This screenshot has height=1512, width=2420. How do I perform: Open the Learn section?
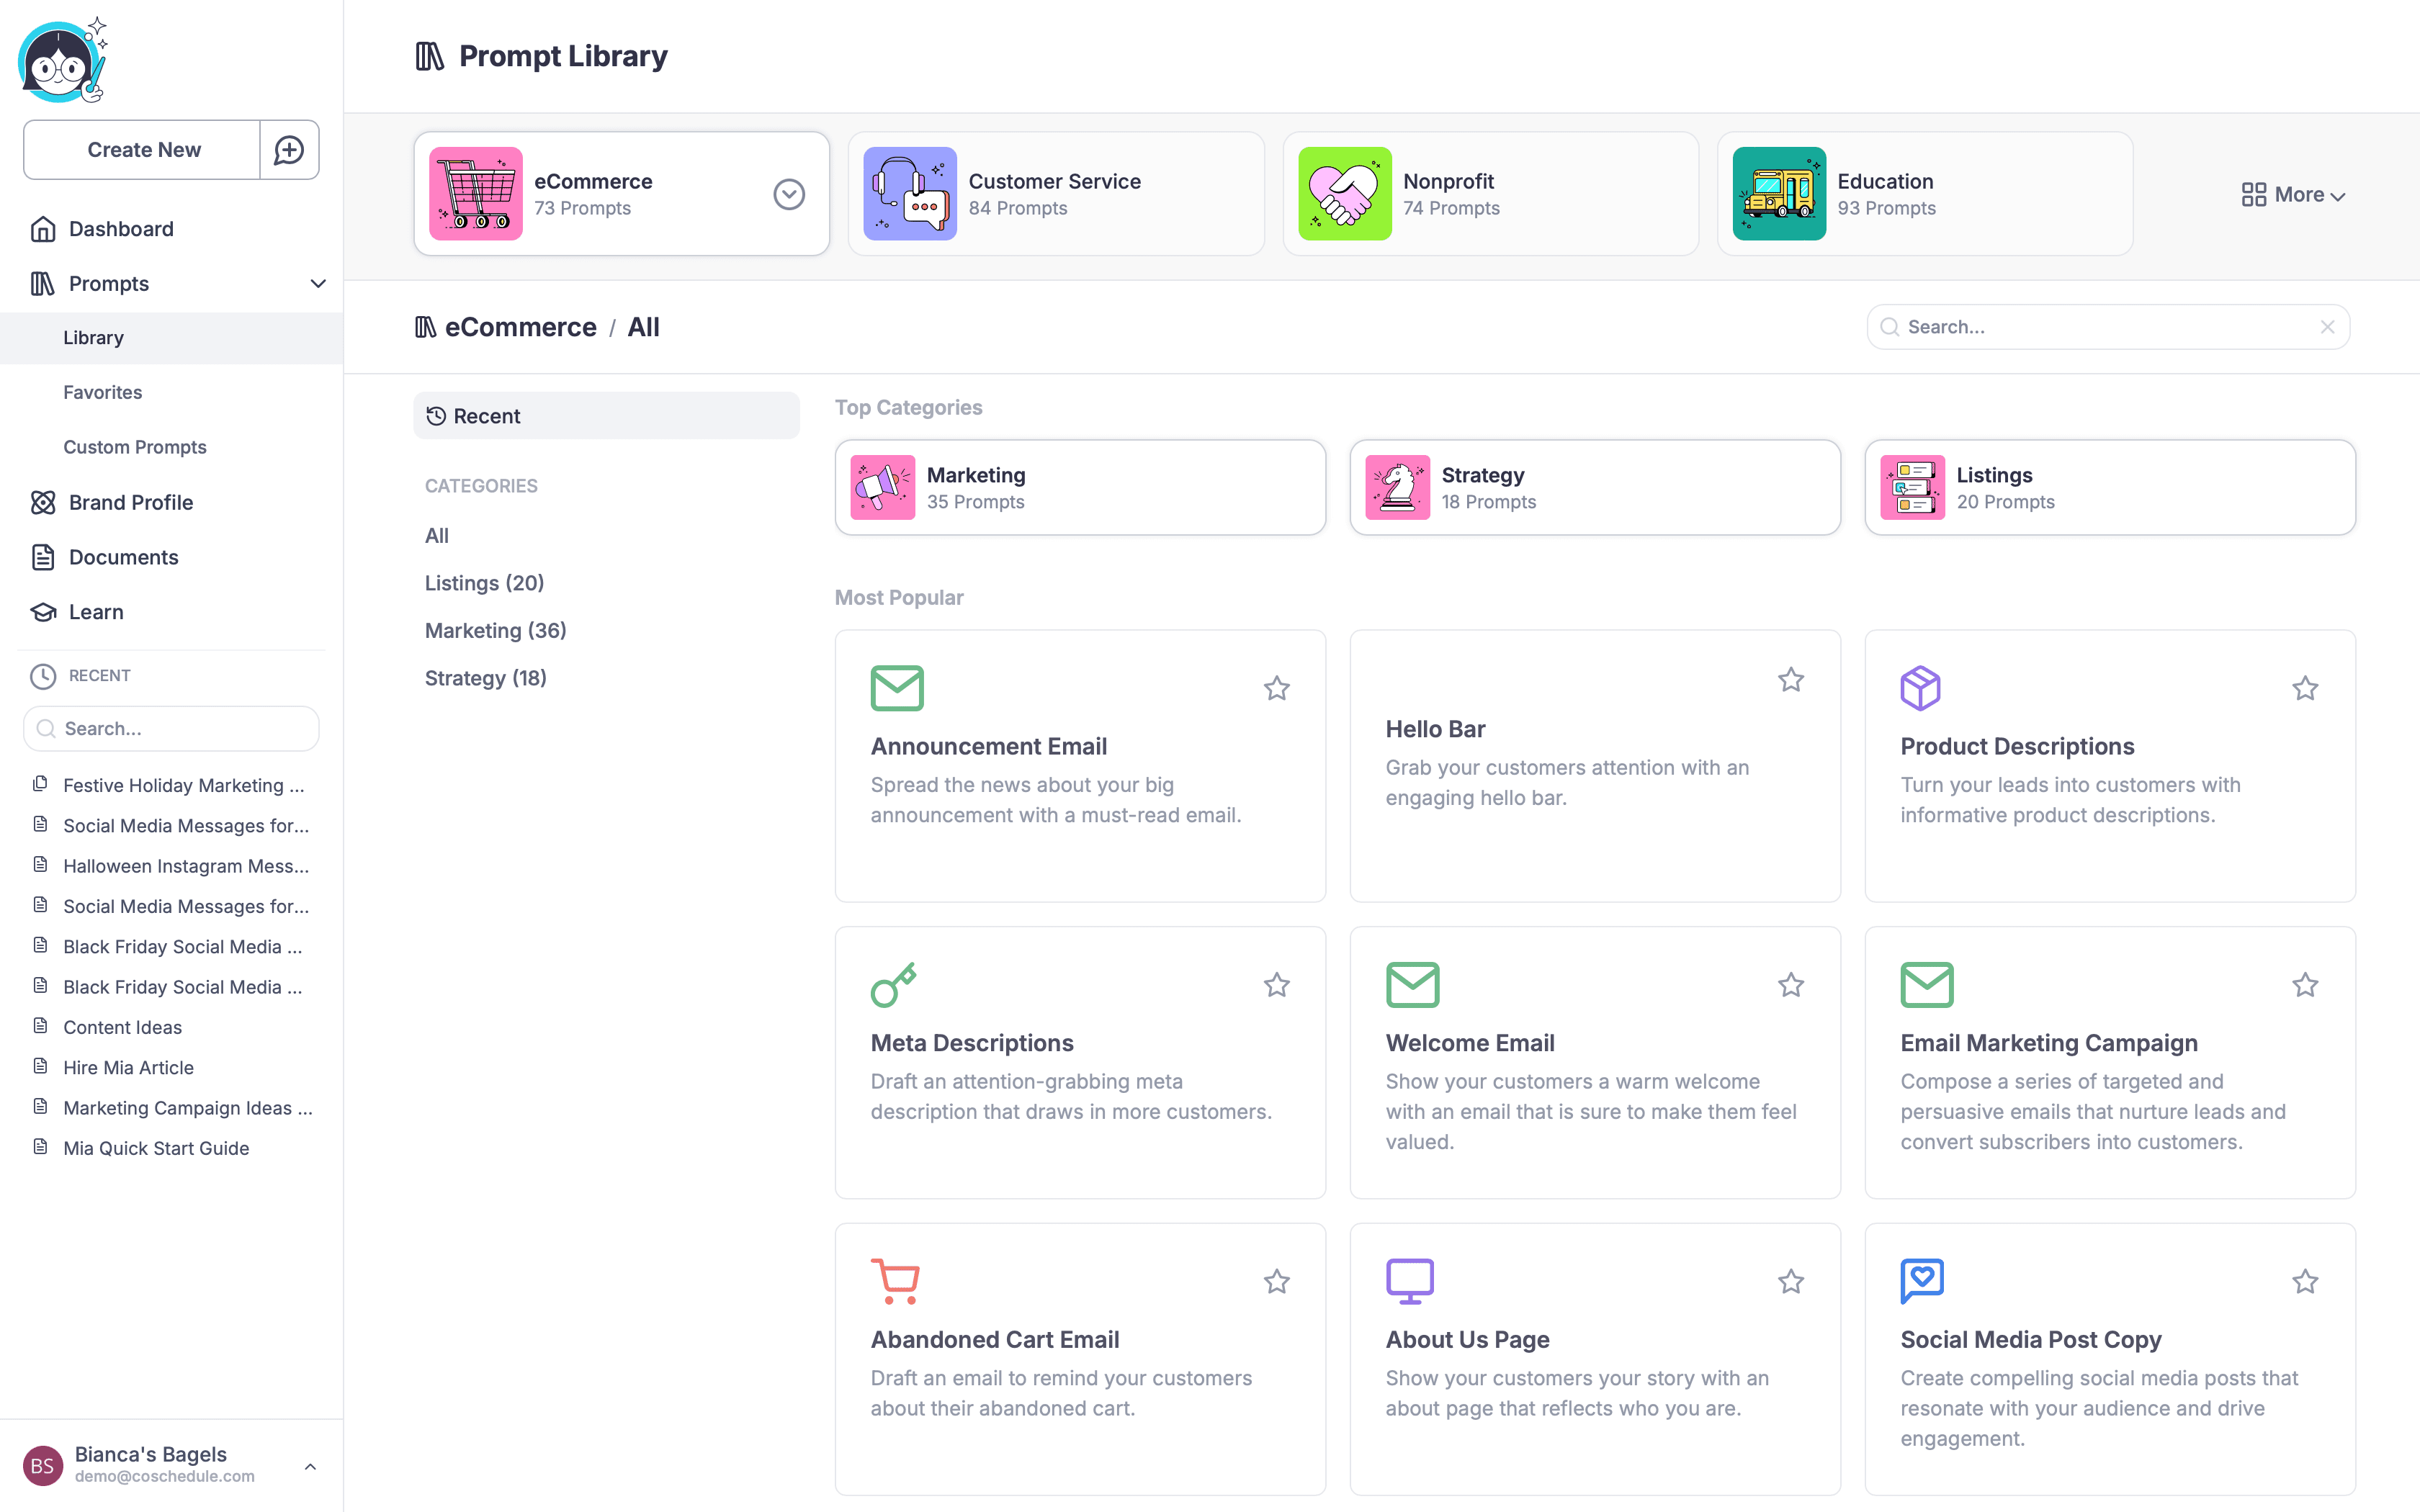coord(96,612)
